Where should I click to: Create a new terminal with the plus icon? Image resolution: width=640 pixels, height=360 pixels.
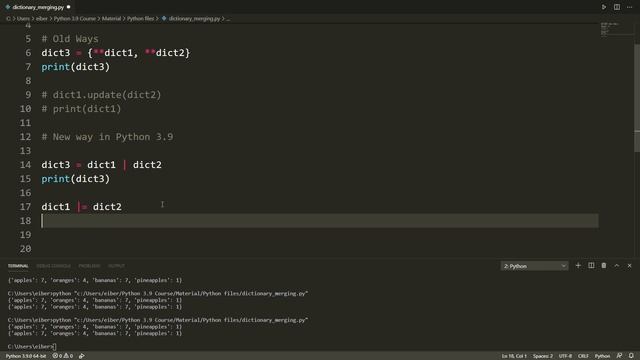click(x=578, y=266)
